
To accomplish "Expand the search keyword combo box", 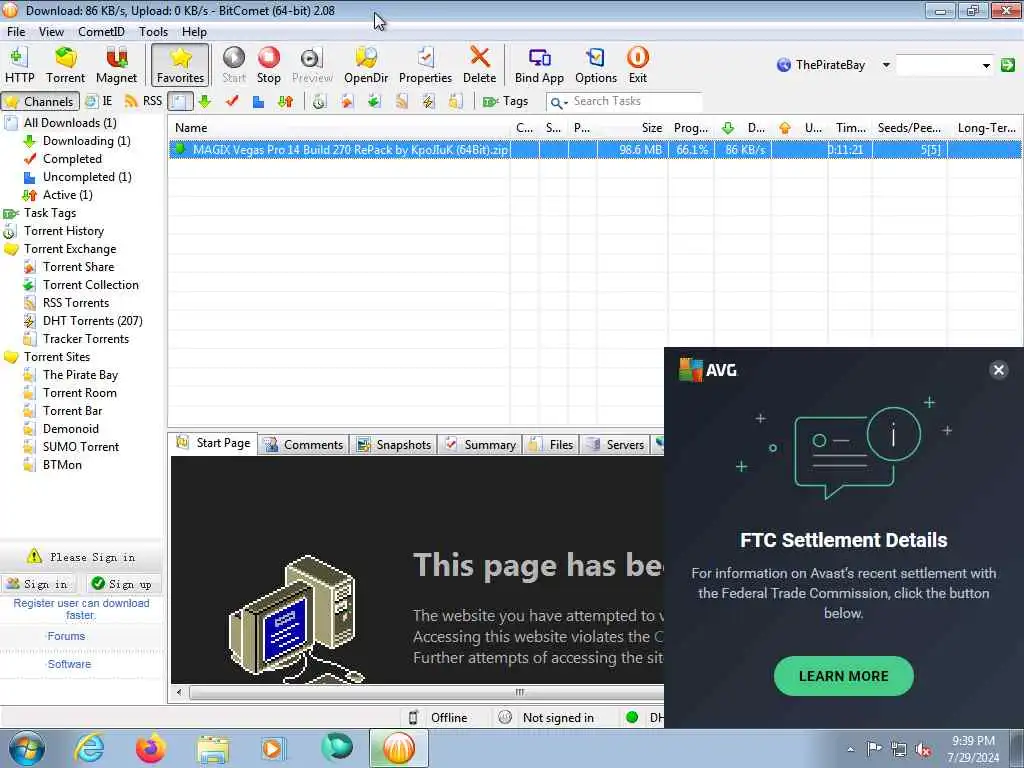I will pos(986,65).
